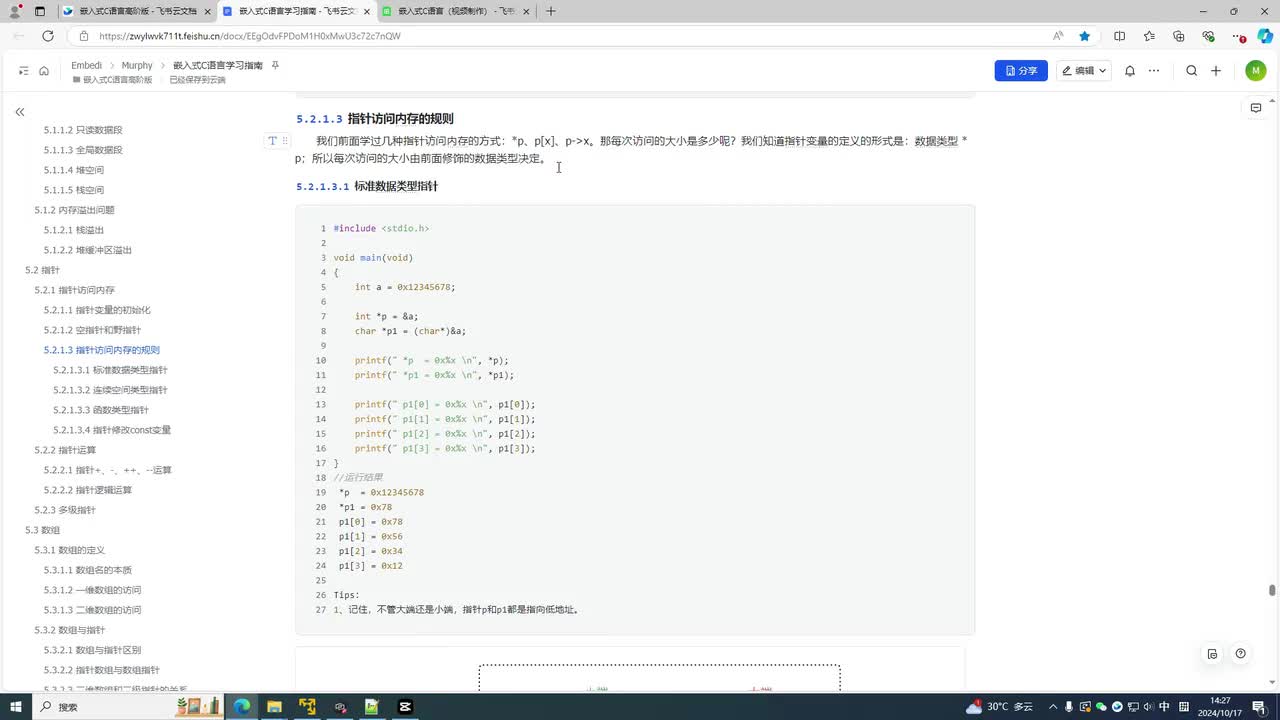The image size is (1280, 720).
Task: Click 嵌入式C语言高阶版 link under breadcrumb
Action: 112,79
